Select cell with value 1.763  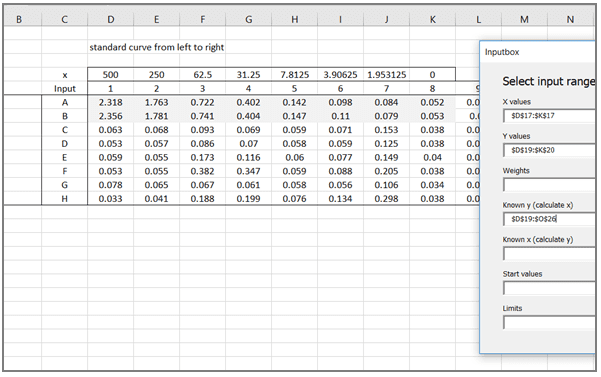[156, 102]
